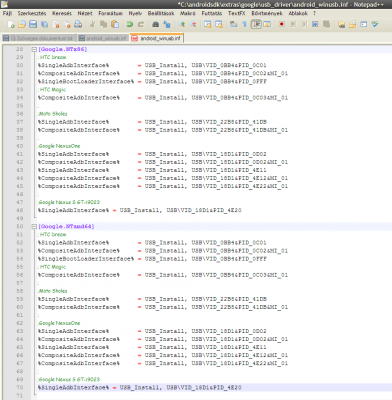Open the Ablakok menu
This screenshot has height=400, width=392.
(x=298, y=13)
